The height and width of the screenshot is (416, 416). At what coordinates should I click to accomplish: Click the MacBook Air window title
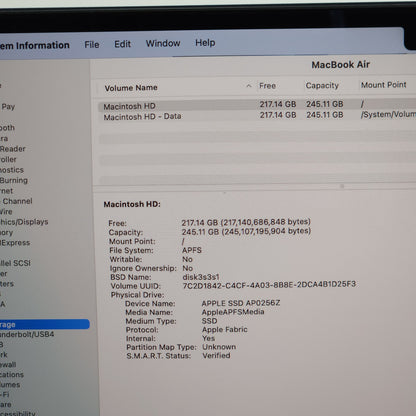point(341,65)
